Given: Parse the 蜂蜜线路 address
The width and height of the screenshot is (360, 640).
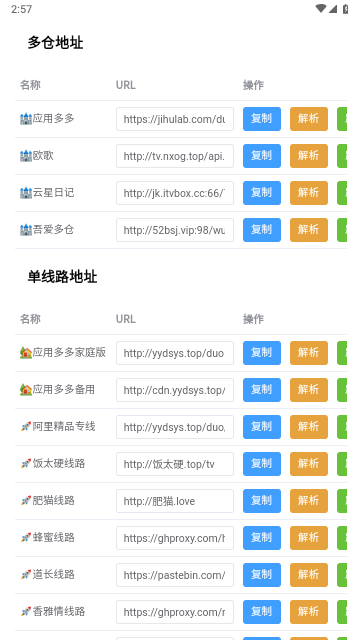Looking at the screenshot, I should click(x=309, y=538).
